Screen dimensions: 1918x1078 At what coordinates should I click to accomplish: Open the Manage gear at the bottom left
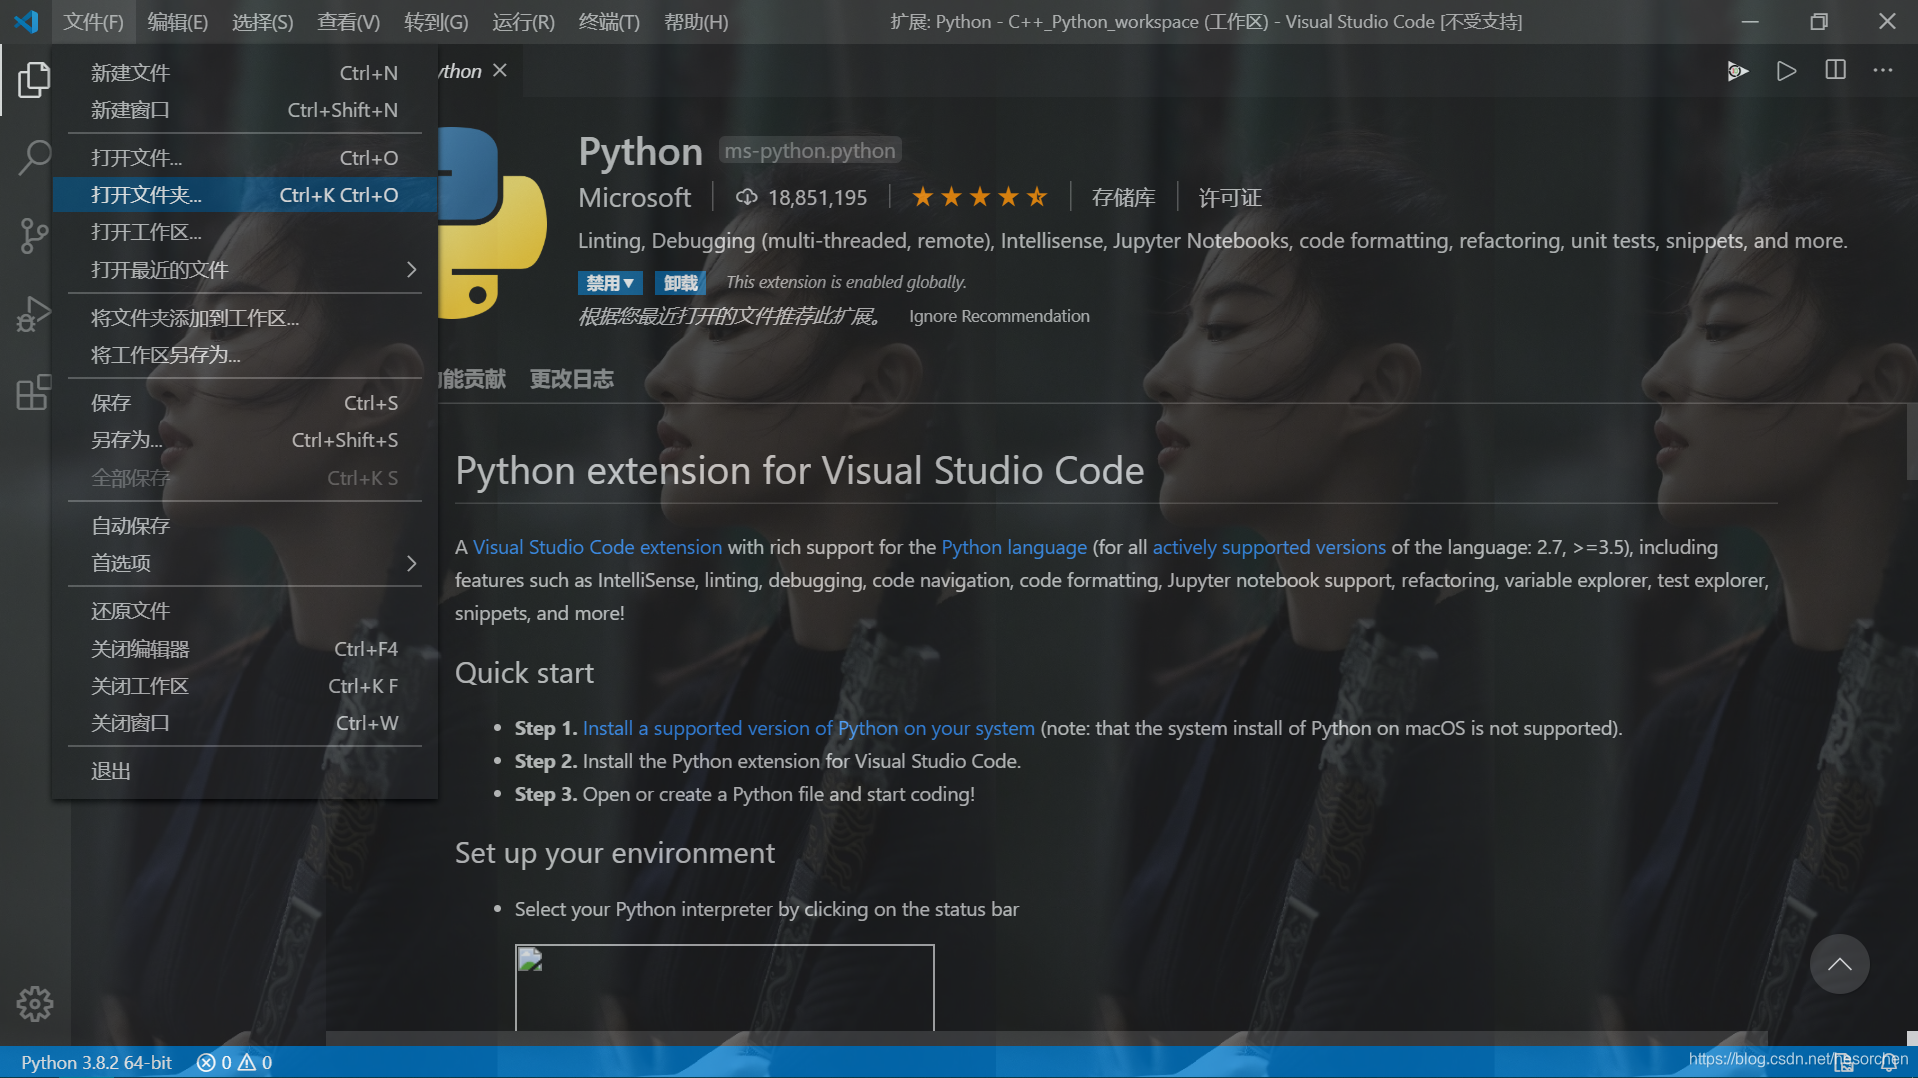[34, 1003]
